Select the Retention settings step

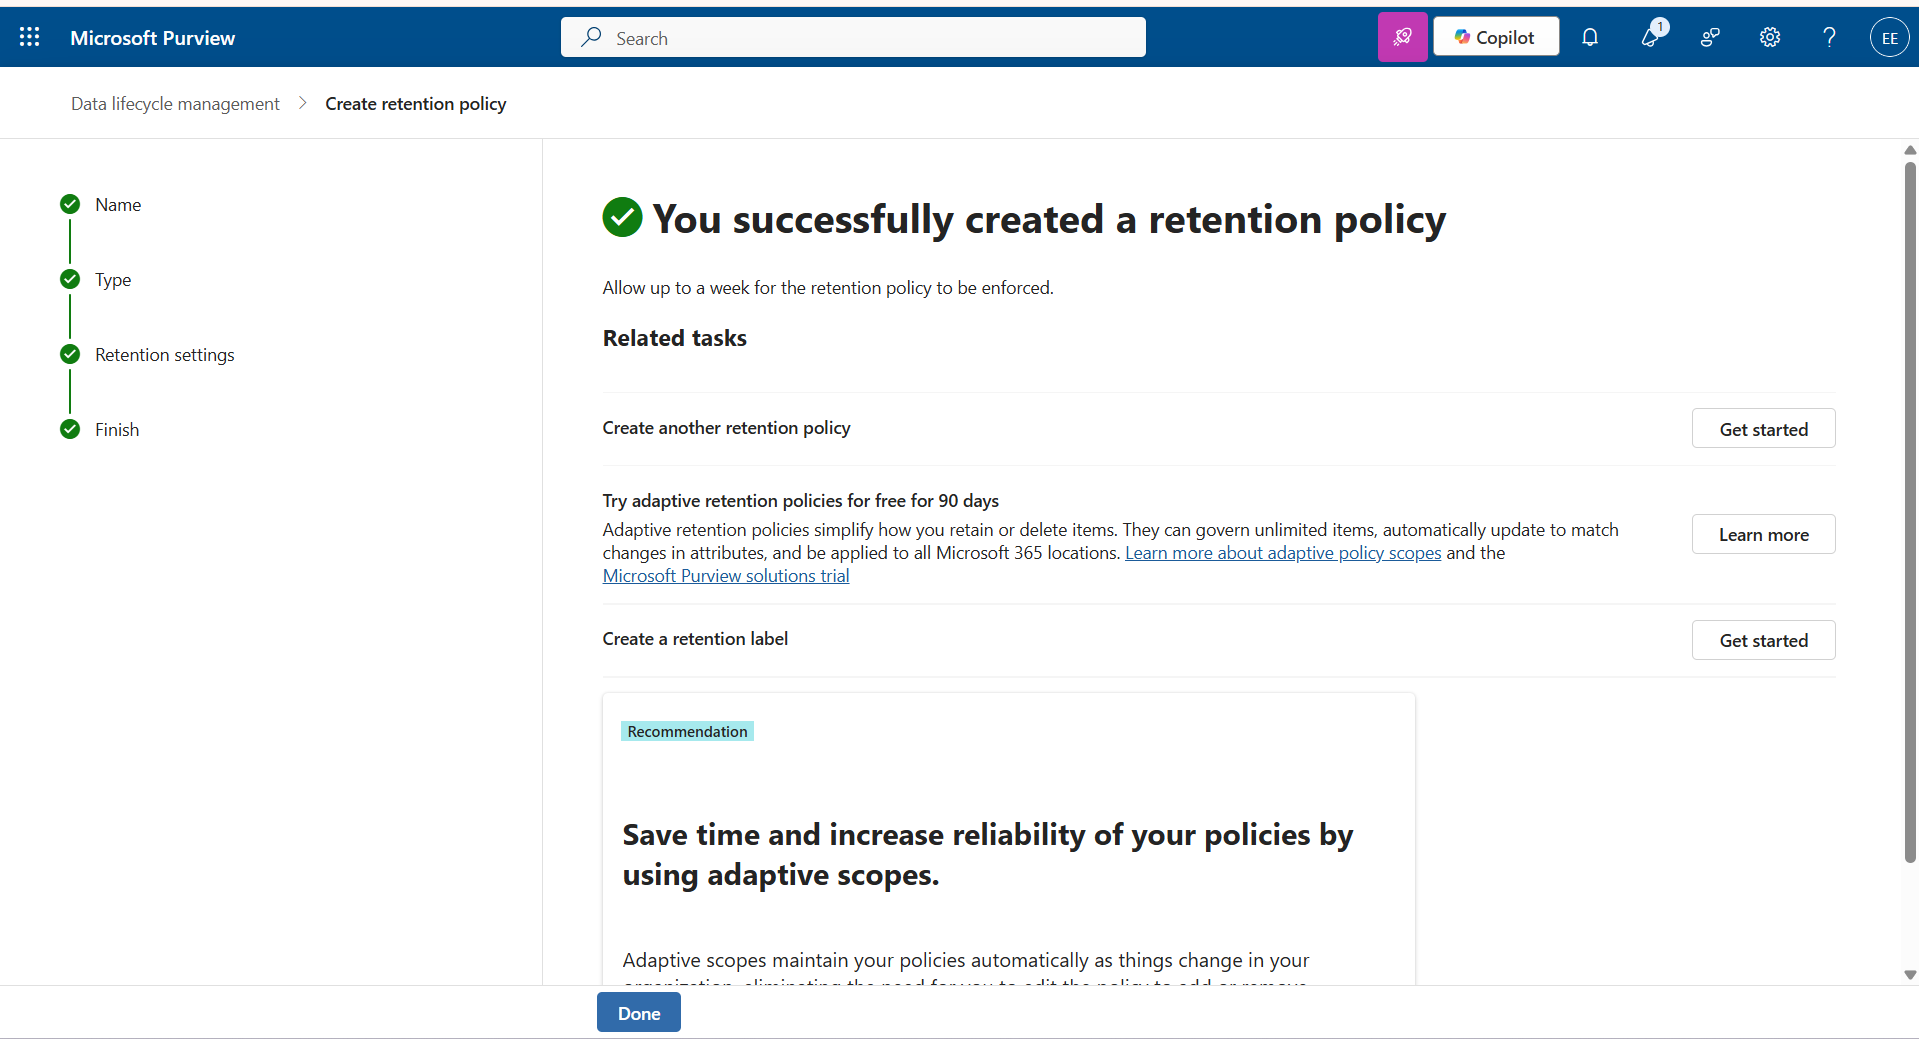pos(165,354)
